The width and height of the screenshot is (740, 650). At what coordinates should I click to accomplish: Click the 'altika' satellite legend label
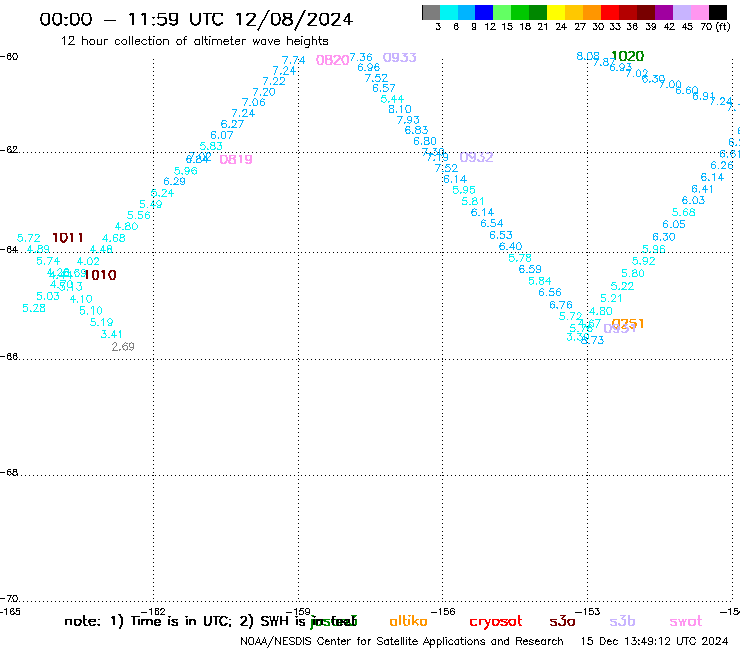tap(408, 621)
